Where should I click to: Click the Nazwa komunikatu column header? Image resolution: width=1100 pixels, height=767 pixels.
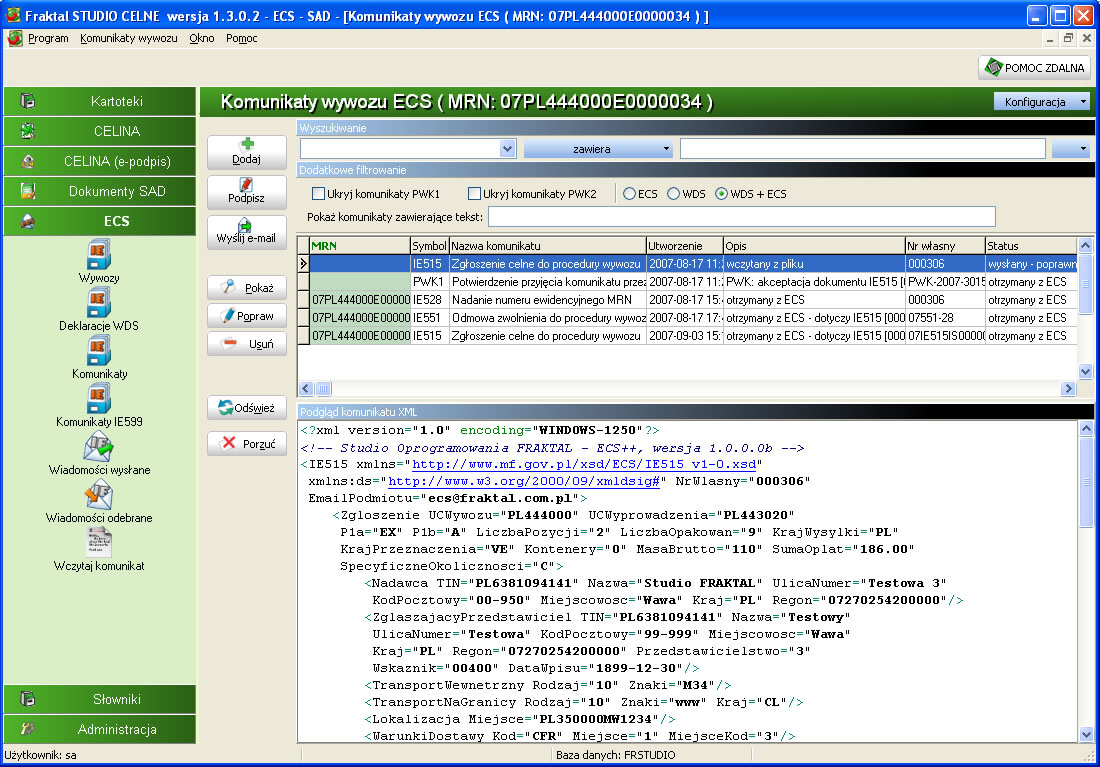[x=547, y=246]
